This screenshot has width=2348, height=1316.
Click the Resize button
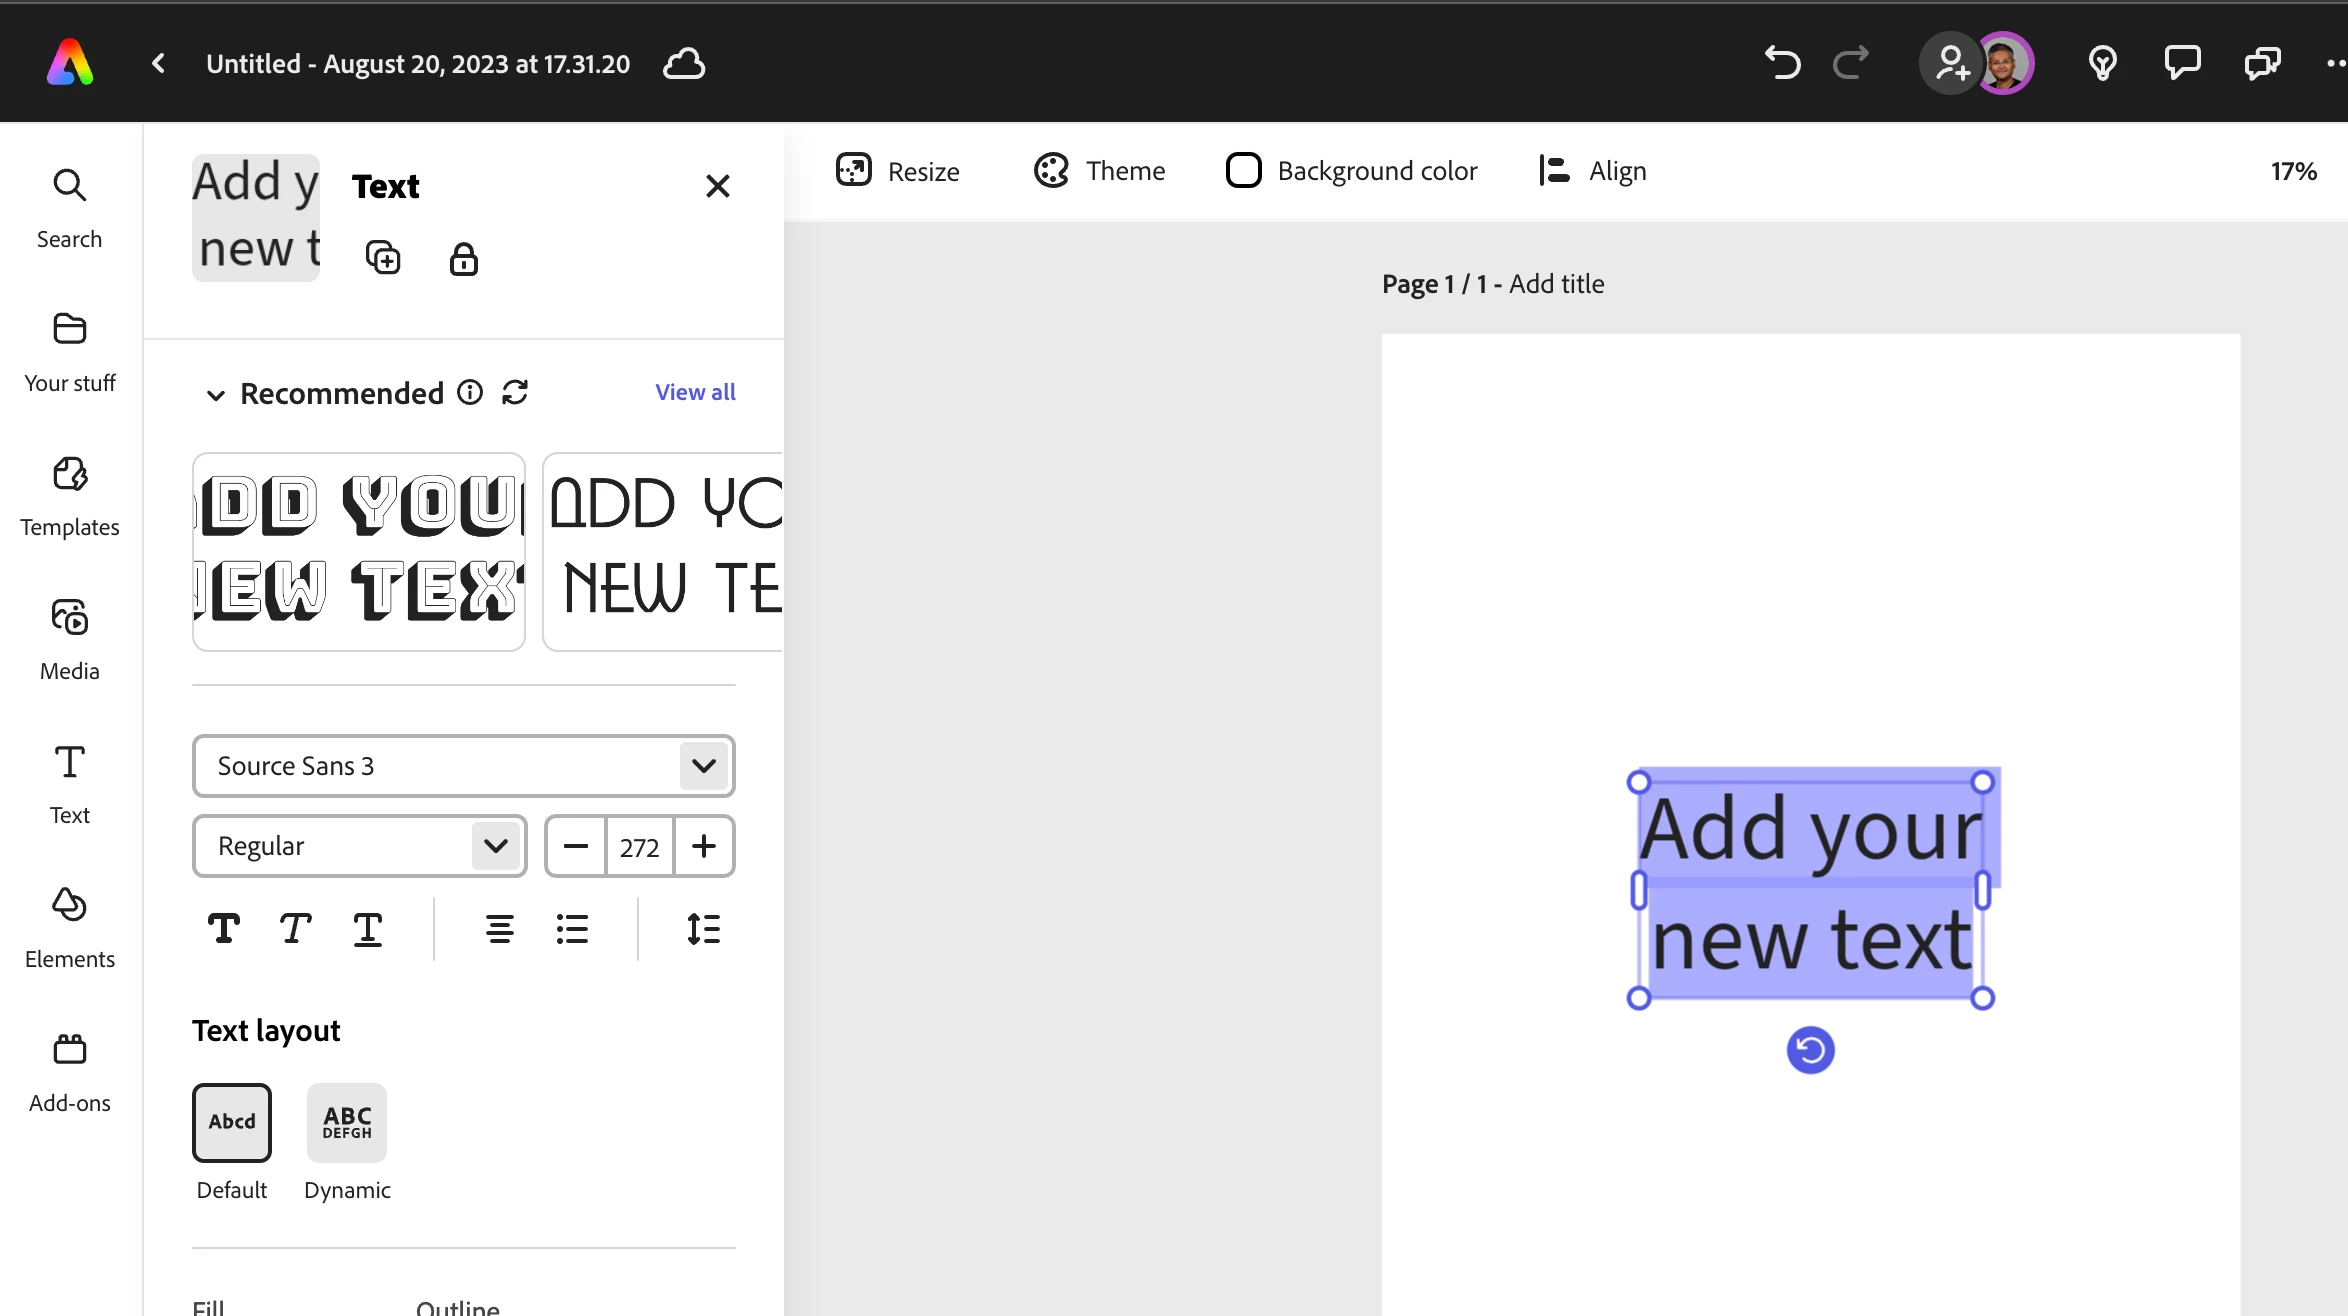click(x=897, y=171)
